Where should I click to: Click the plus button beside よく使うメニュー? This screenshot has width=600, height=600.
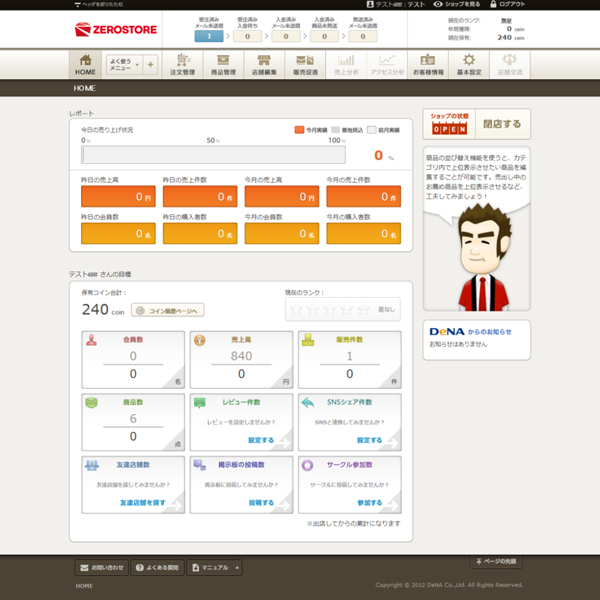(x=151, y=65)
